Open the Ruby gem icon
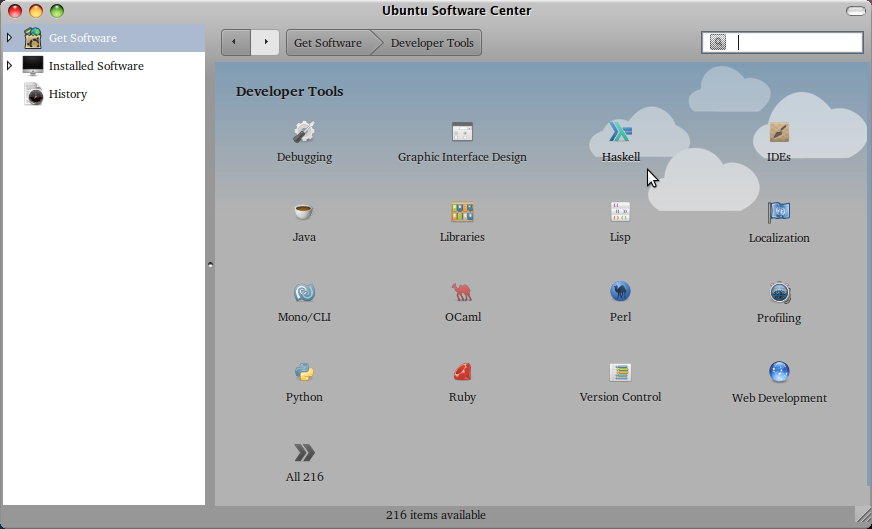 click(462, 372)
